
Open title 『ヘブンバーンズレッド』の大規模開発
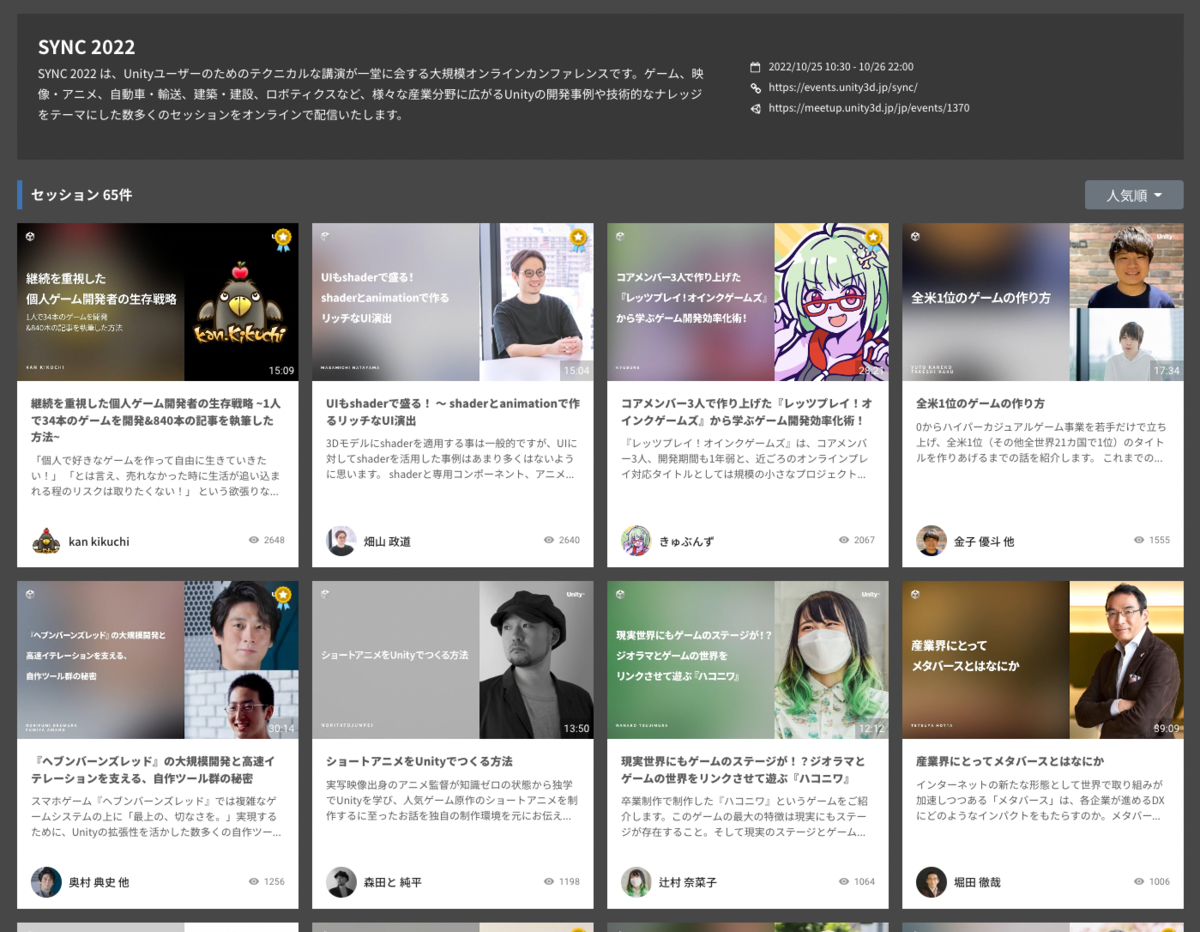(x=153, y=770)
